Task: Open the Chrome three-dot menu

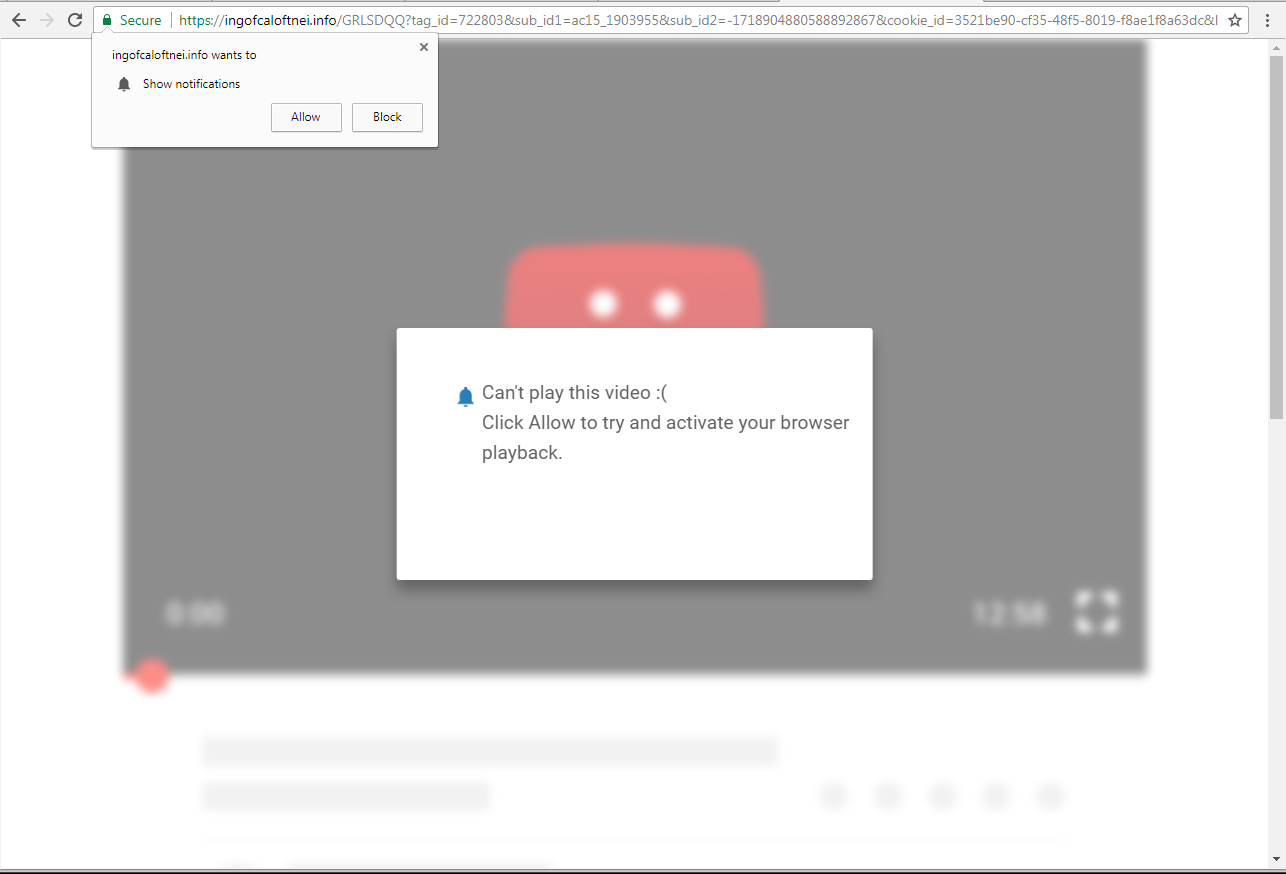Action: [x=1268, y=20]
